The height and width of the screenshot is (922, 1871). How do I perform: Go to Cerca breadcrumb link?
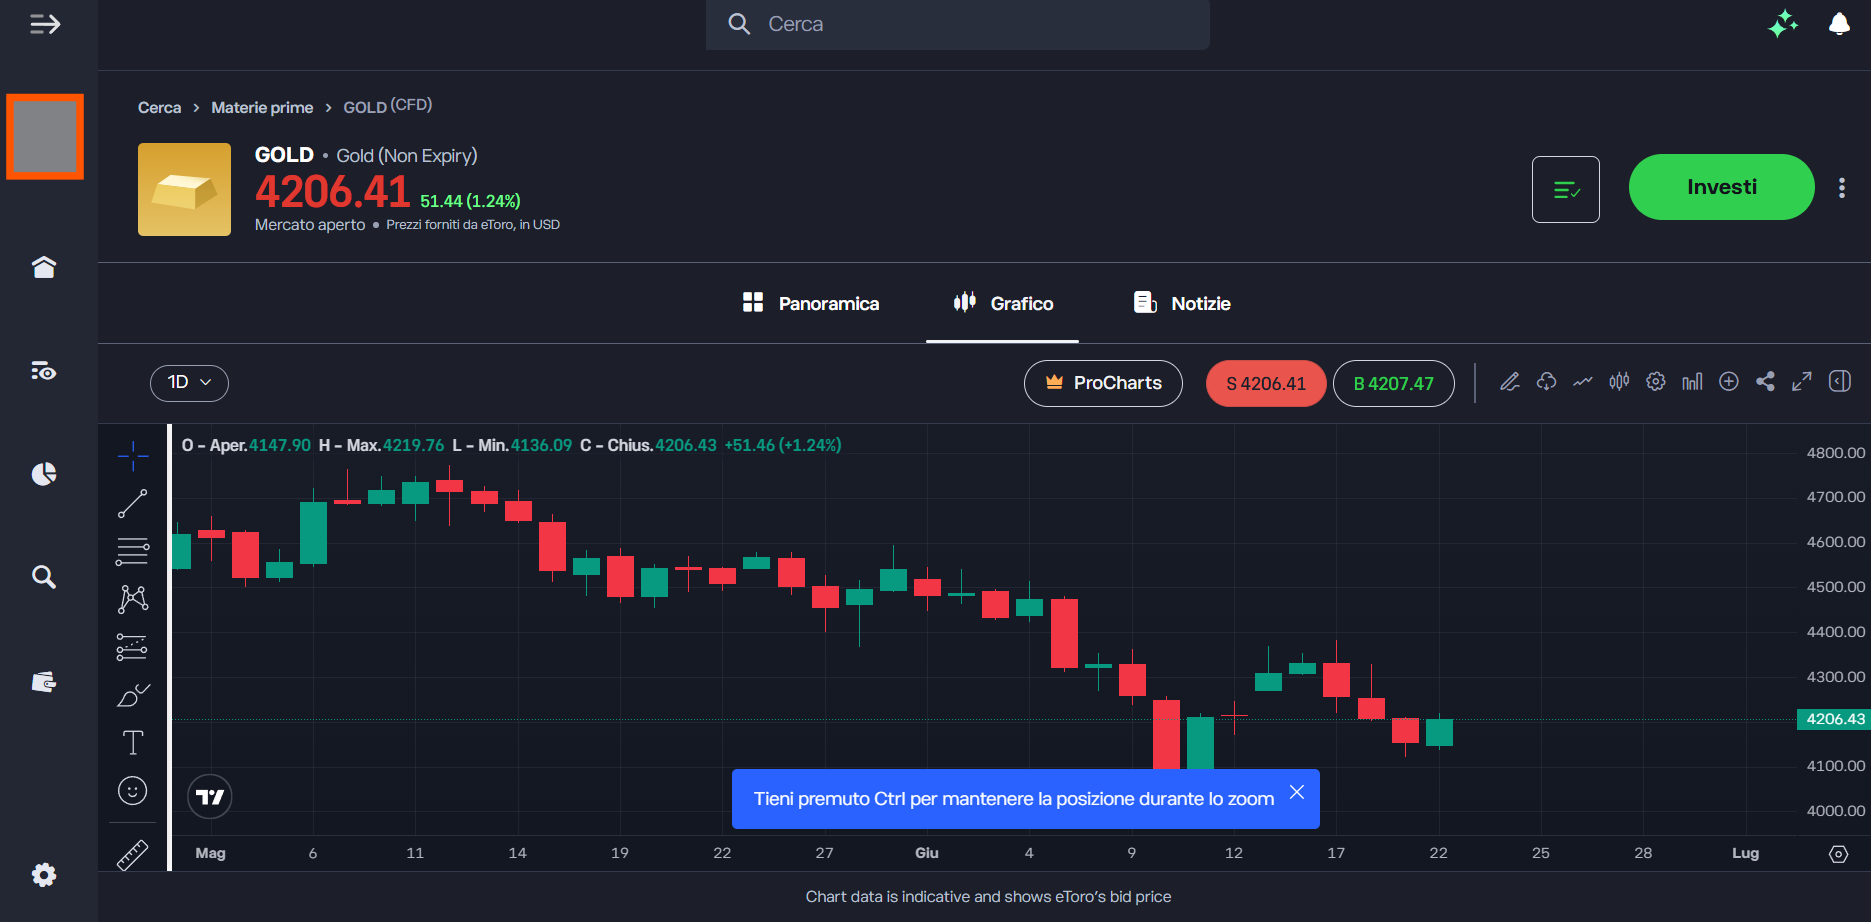click(x=160, y=107)
